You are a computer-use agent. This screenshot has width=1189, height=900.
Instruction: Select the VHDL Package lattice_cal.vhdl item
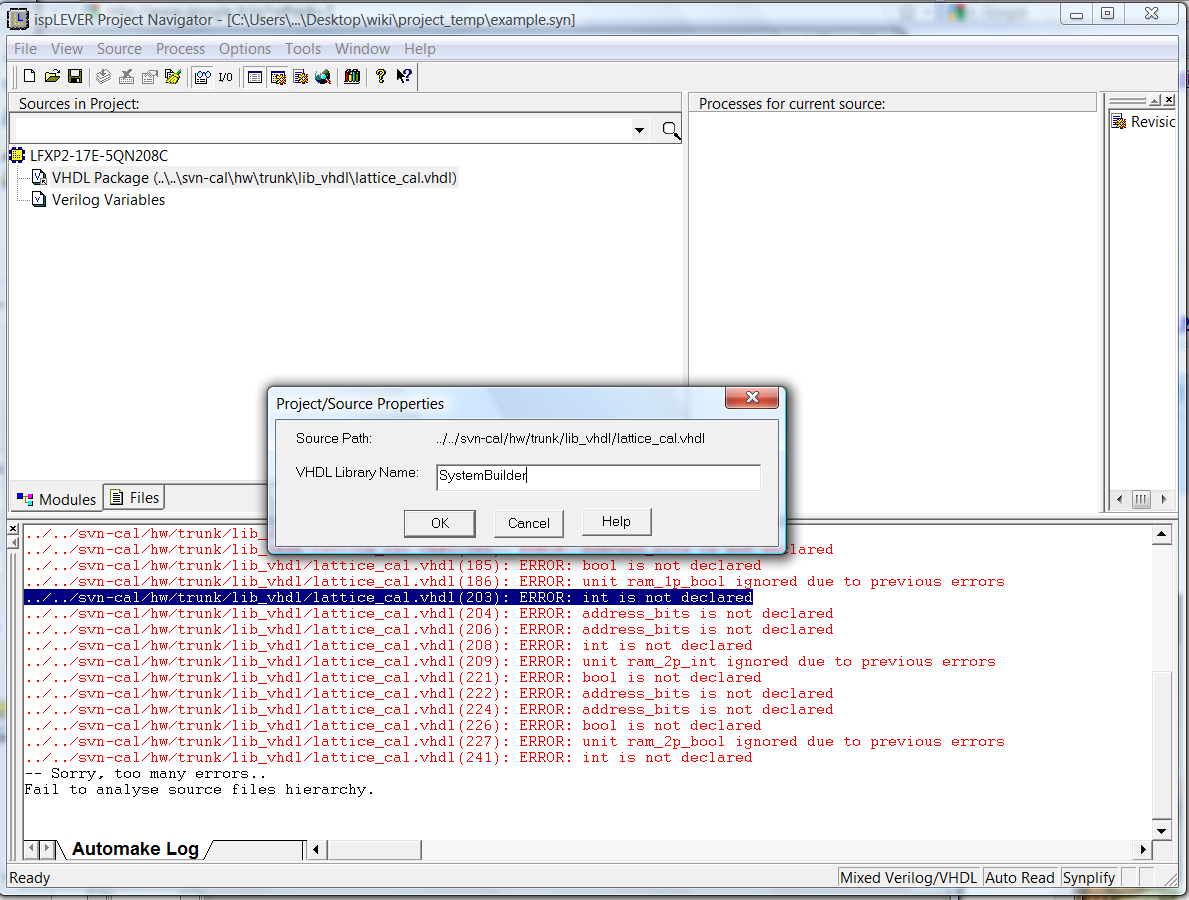[x=254, y=177]
